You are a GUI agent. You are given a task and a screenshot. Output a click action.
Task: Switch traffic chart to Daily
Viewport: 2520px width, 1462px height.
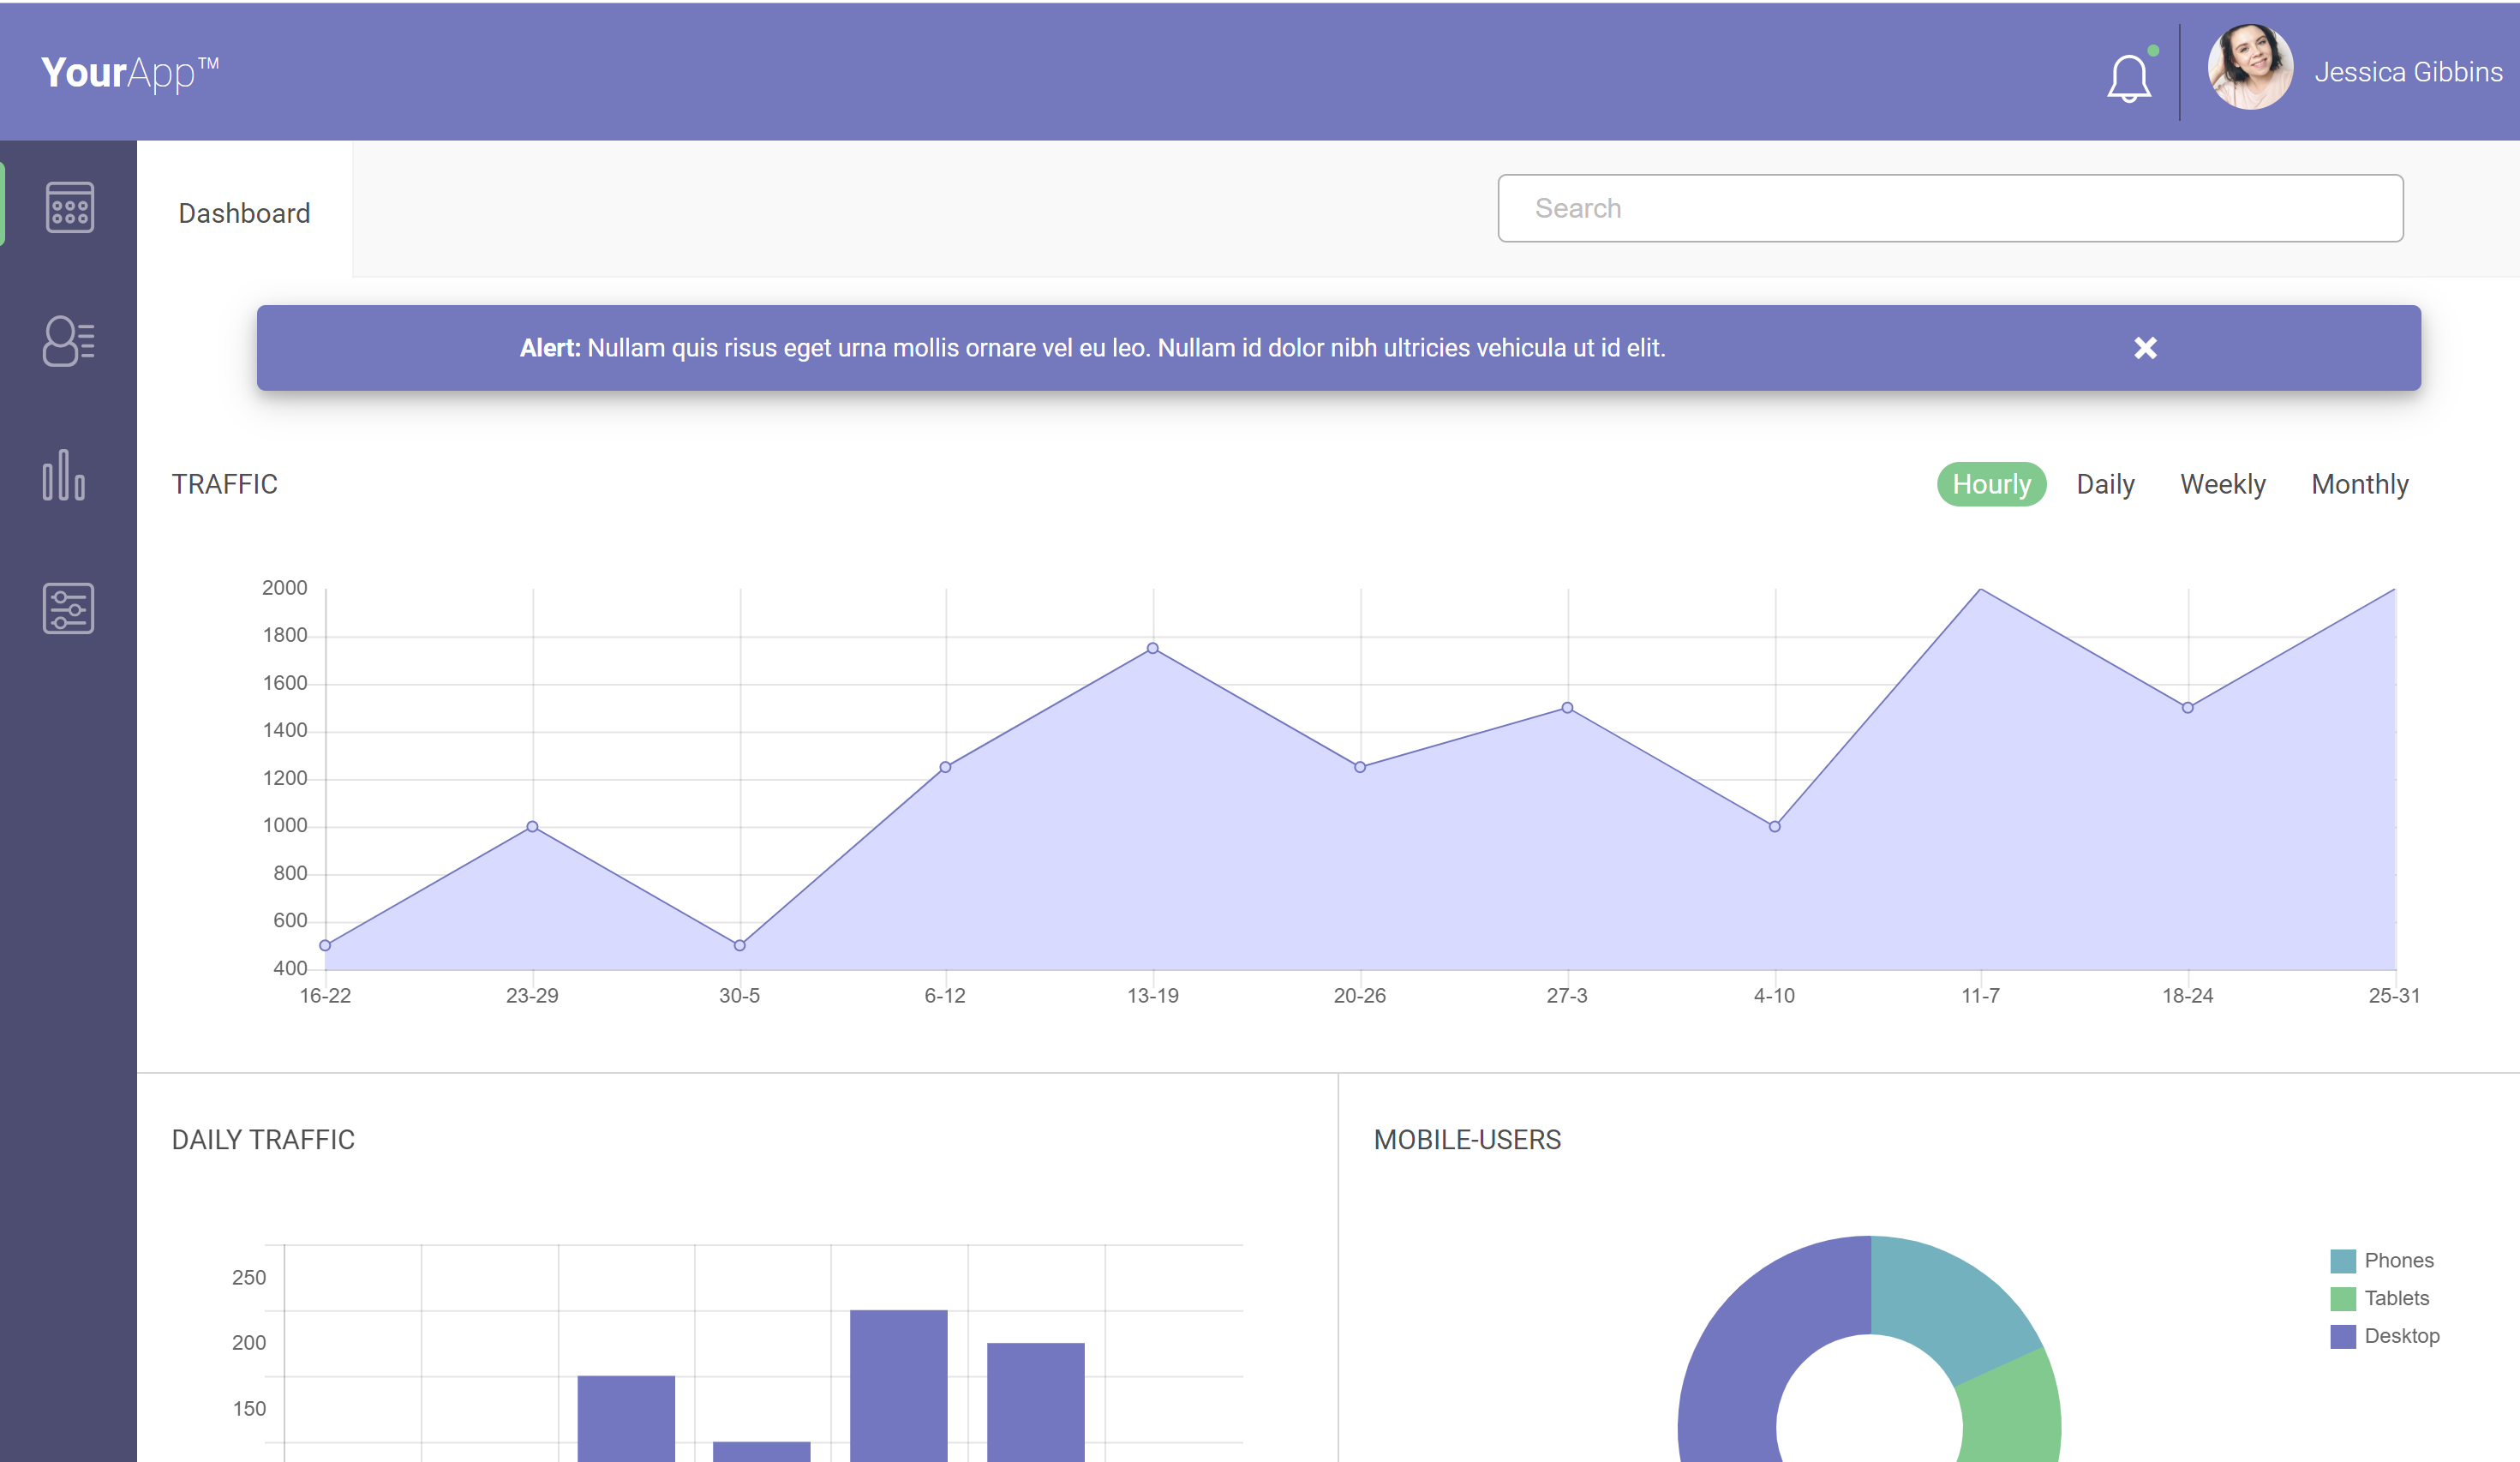point(2105,484)
